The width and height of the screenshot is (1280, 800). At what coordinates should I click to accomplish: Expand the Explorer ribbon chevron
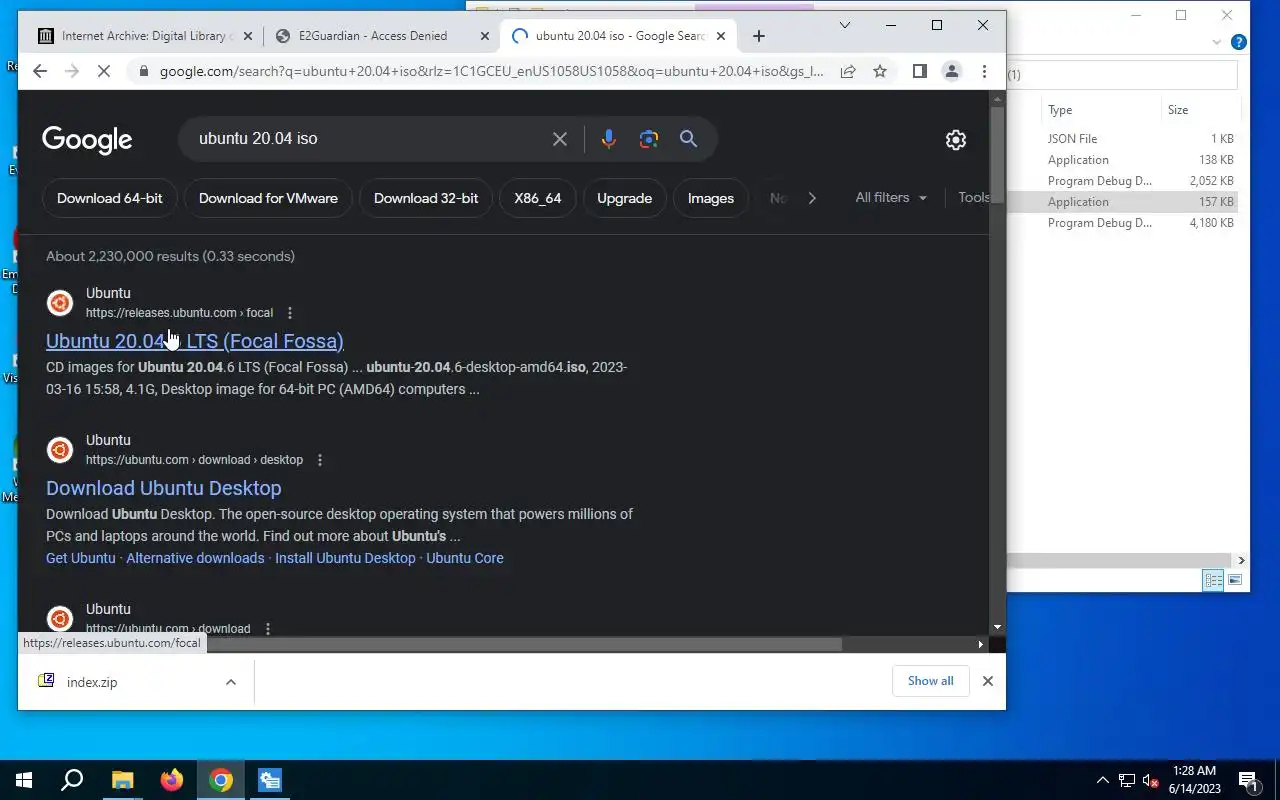pos(1217,43)
